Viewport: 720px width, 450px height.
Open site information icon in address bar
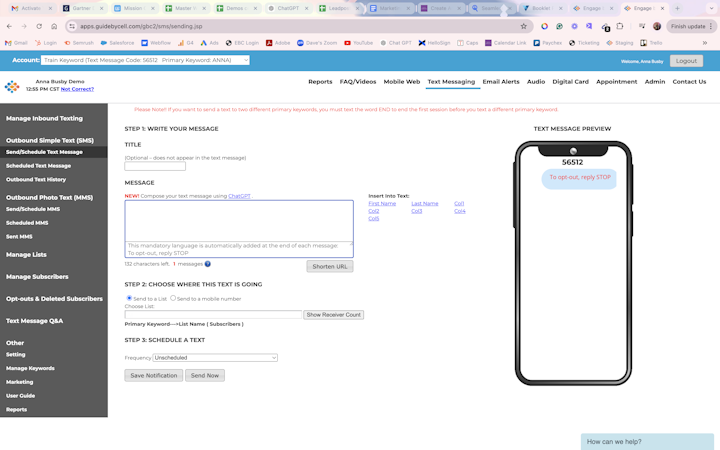[72, 26]
